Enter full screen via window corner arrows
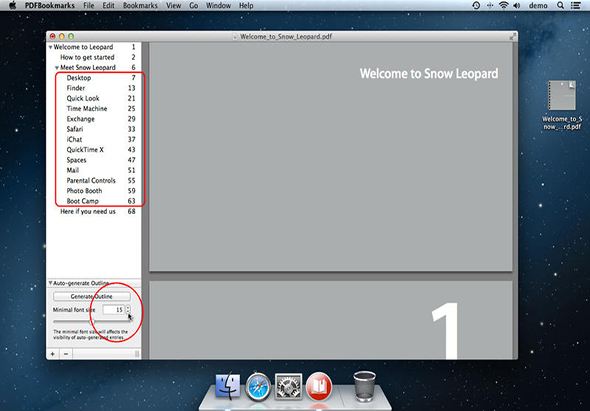The height and width of the screenshot is (411, 590). coord(512,37)
